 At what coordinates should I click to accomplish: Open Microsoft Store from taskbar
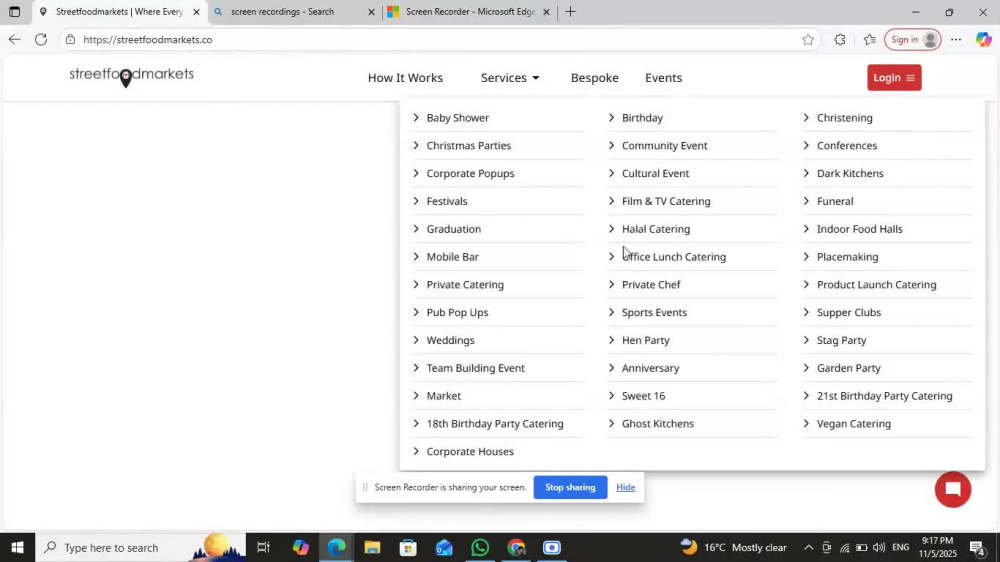[408, 547]
